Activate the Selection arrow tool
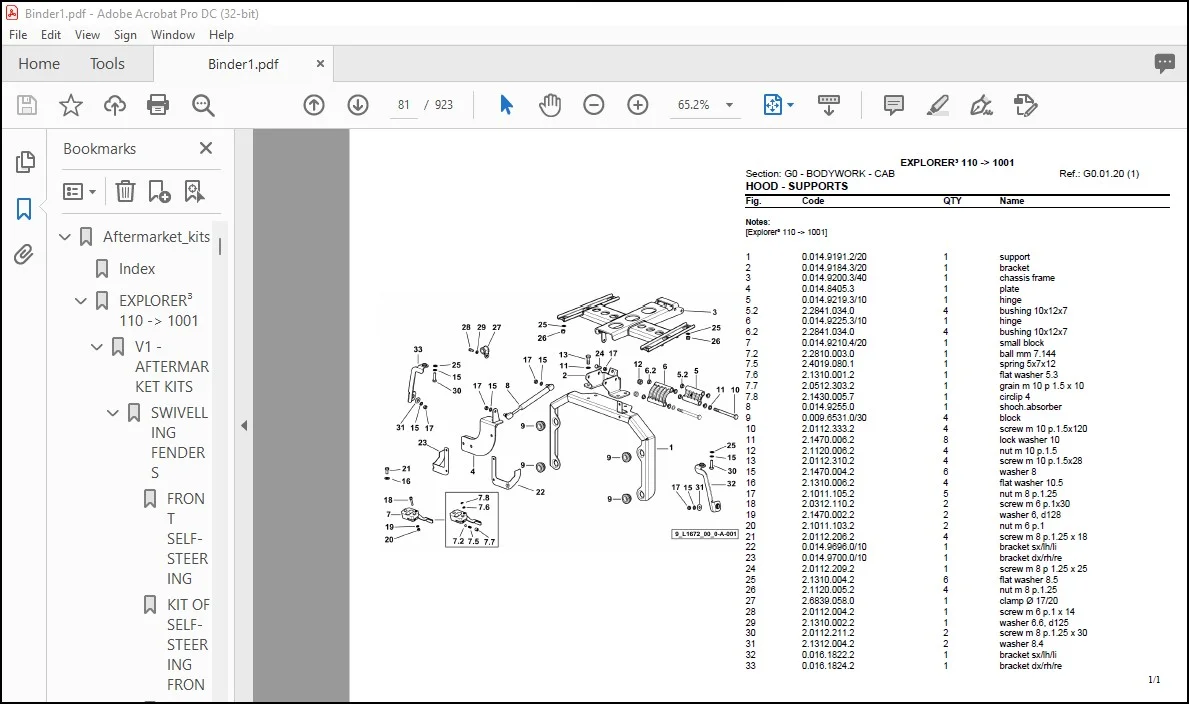Screen dimensions: 1189x704 pyautogui.click(x=506, y=105)
